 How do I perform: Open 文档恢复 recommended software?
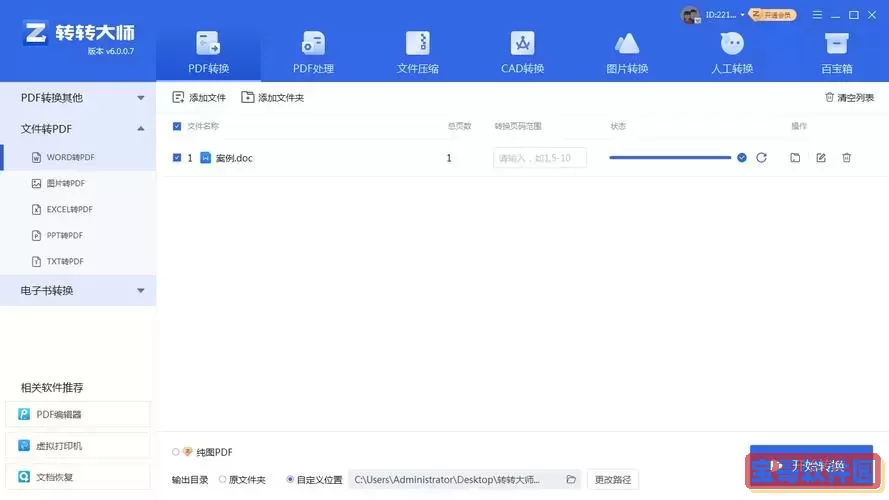(78, 477)
